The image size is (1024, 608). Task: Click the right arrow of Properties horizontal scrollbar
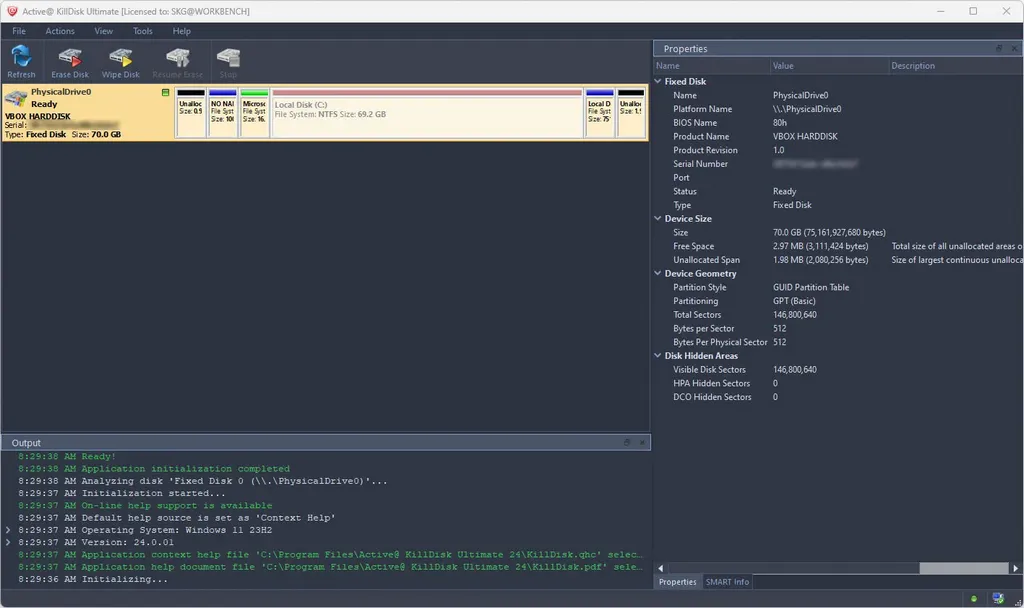tap(1016, 568)
